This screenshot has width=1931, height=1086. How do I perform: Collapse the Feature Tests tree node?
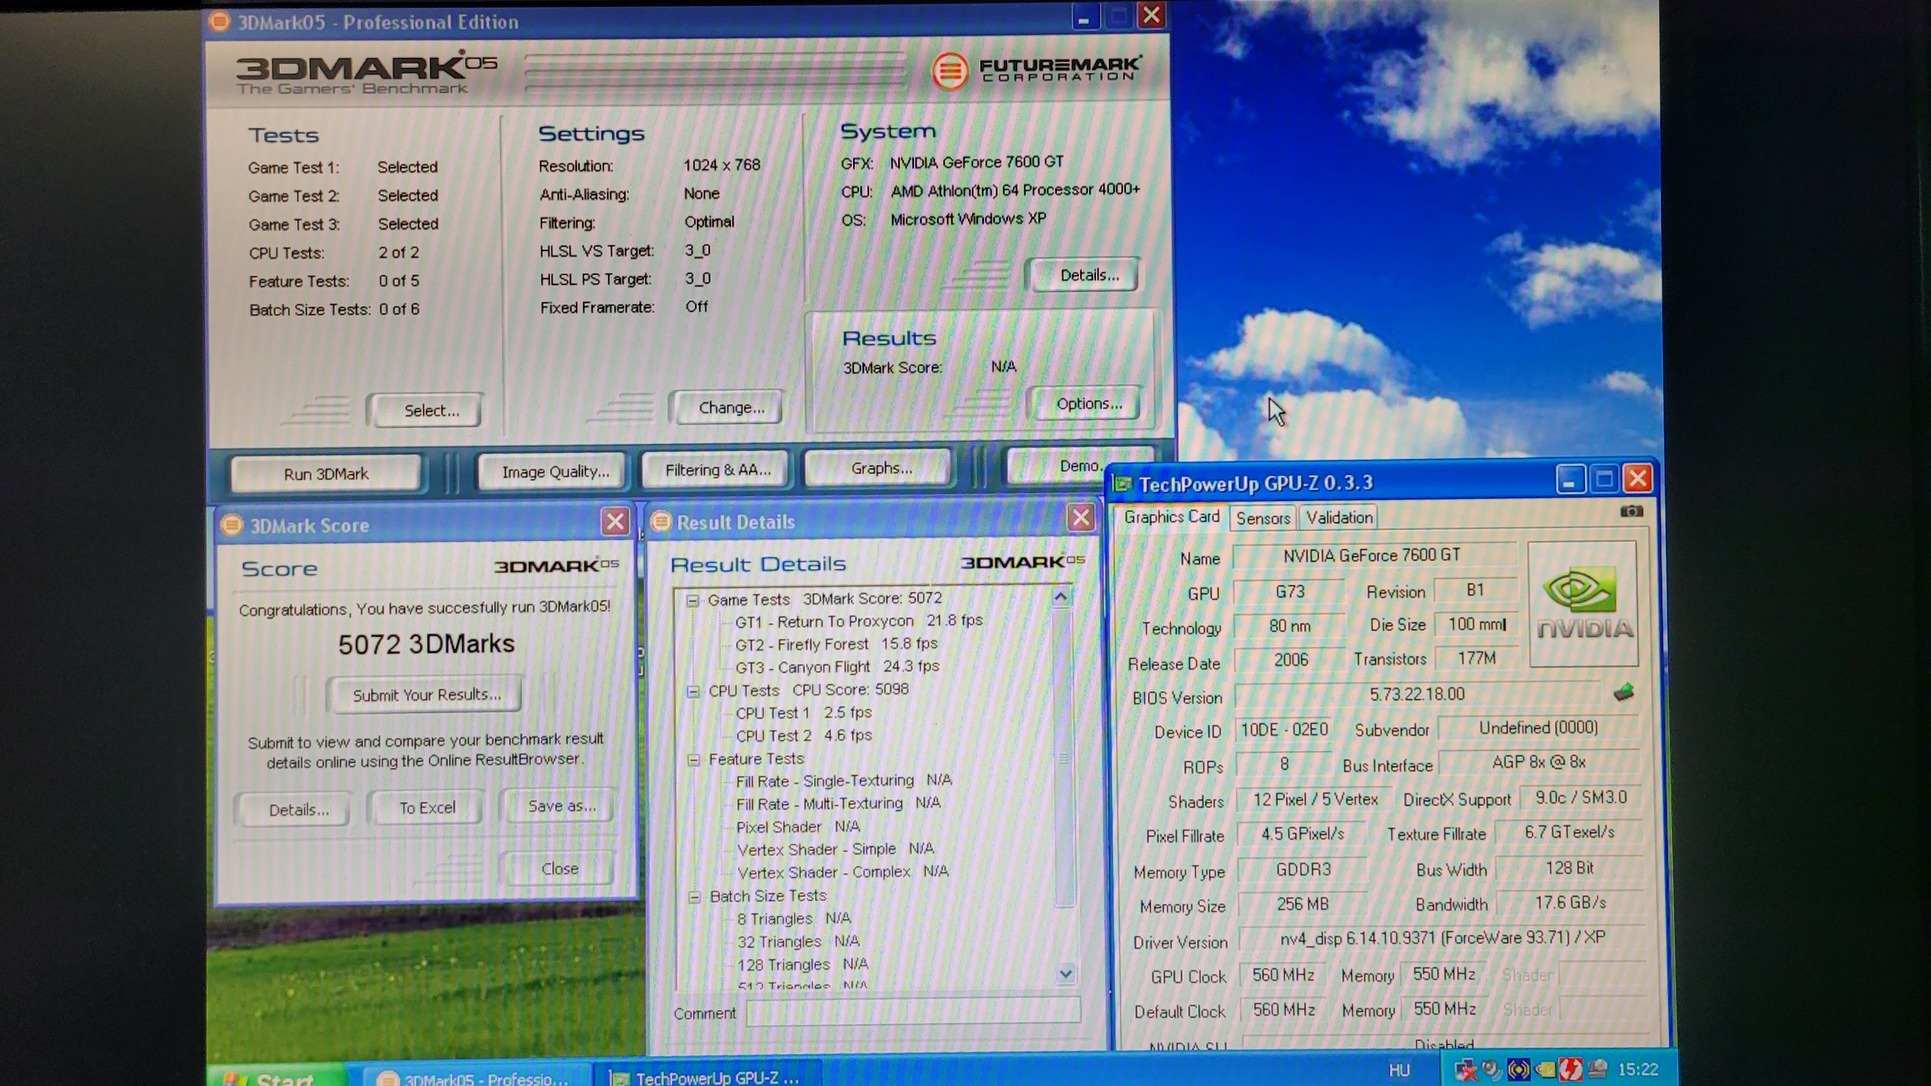694,759
